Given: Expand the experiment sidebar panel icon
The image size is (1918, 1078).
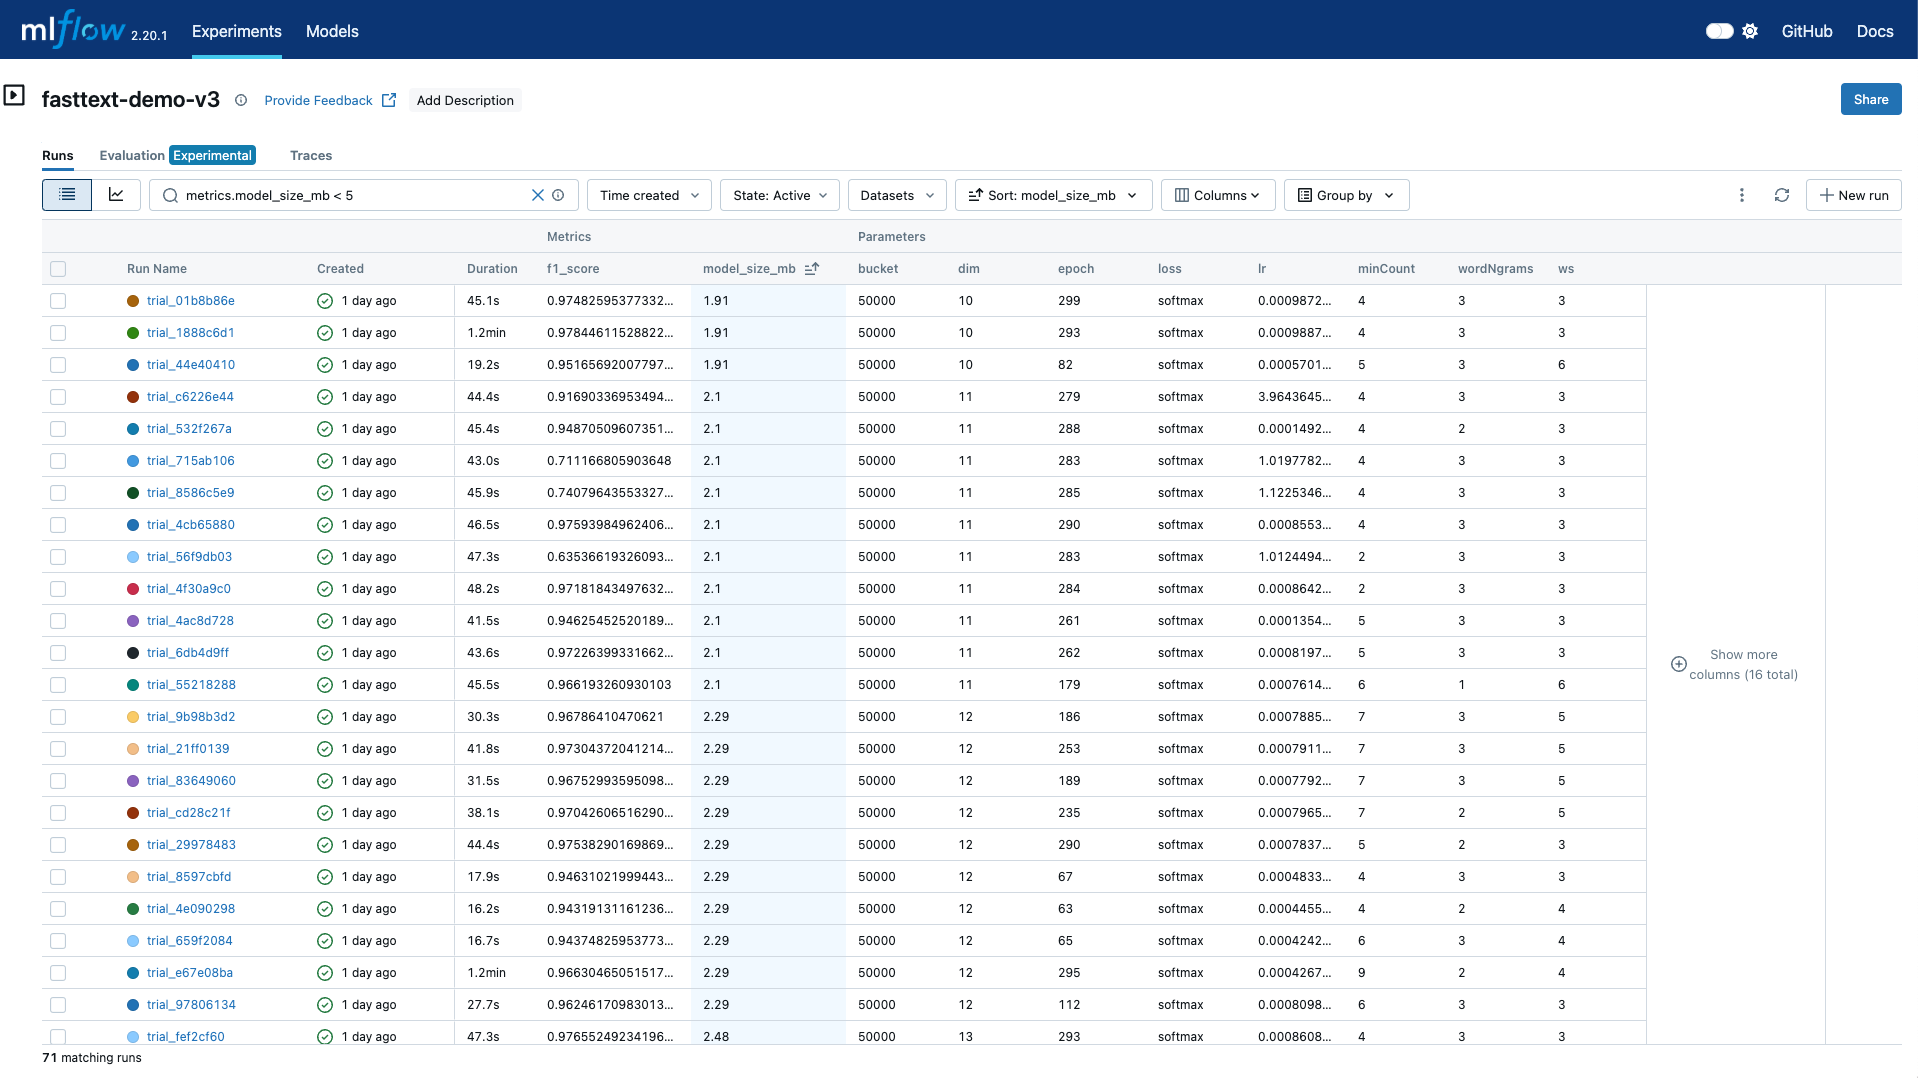Looking at the screenshot, I should 14,96.
